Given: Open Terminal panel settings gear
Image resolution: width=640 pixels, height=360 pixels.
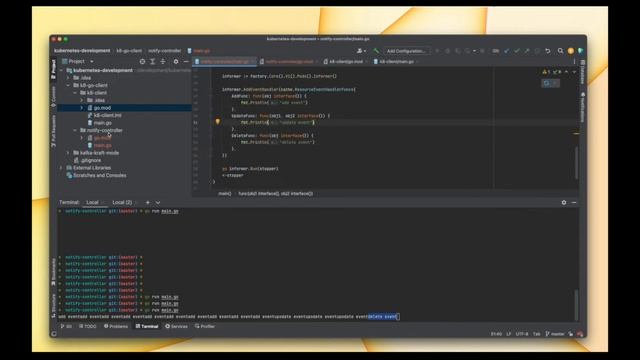Looking at the screenshot, I should 564,202.
